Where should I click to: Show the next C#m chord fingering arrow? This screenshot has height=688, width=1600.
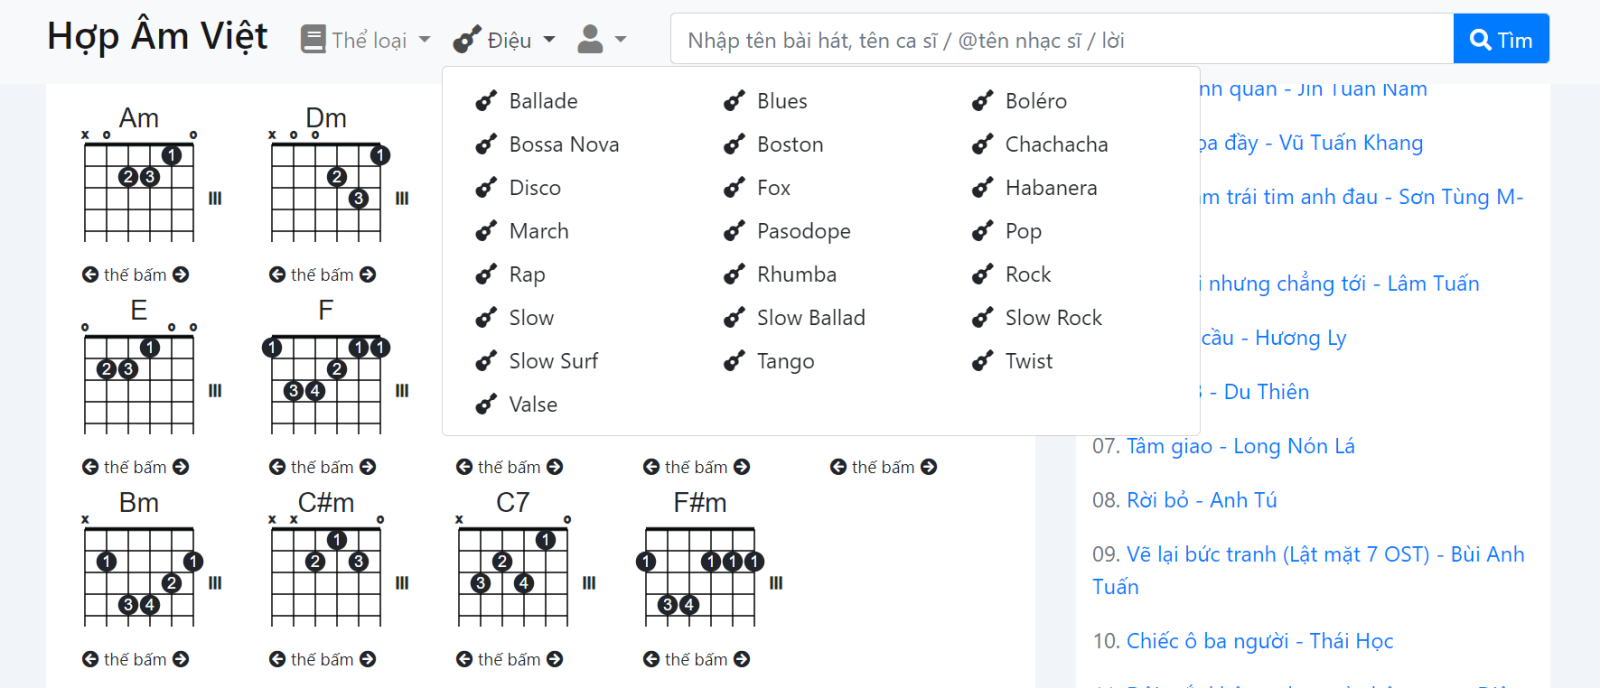(x=368, y=659)
